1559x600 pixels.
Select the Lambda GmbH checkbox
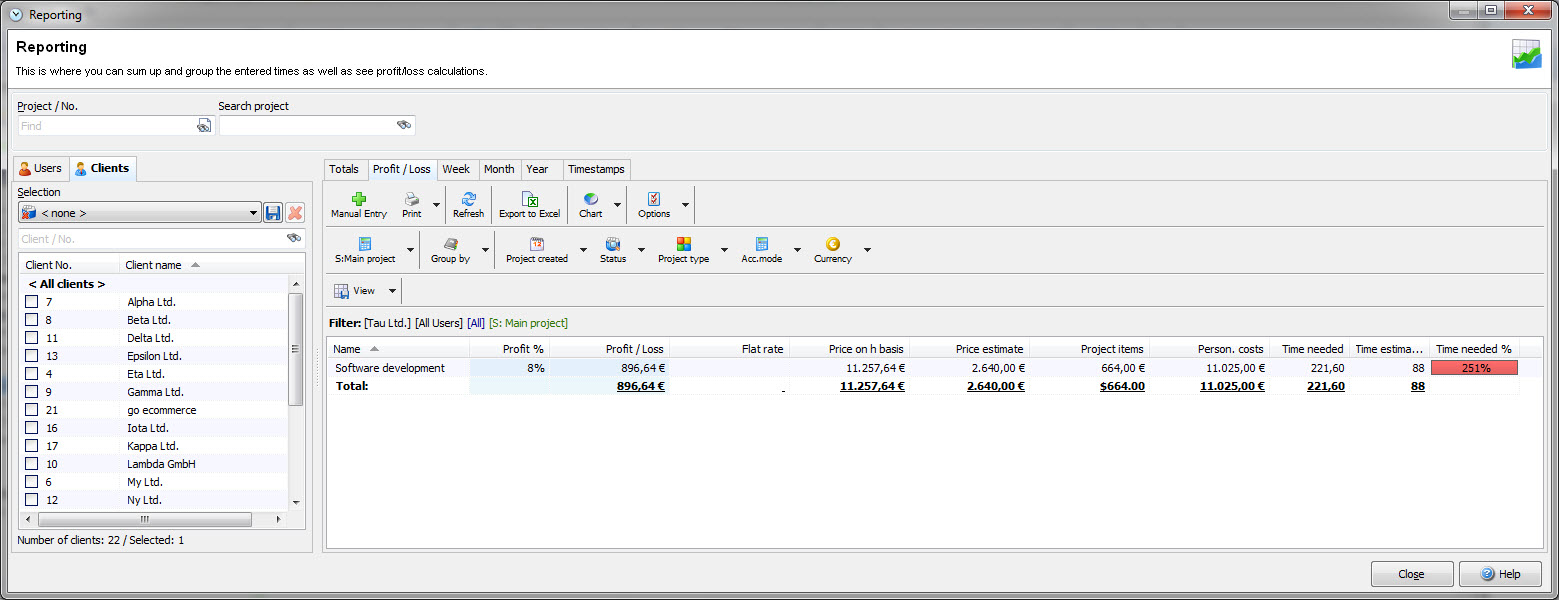(x=32, y=464)
